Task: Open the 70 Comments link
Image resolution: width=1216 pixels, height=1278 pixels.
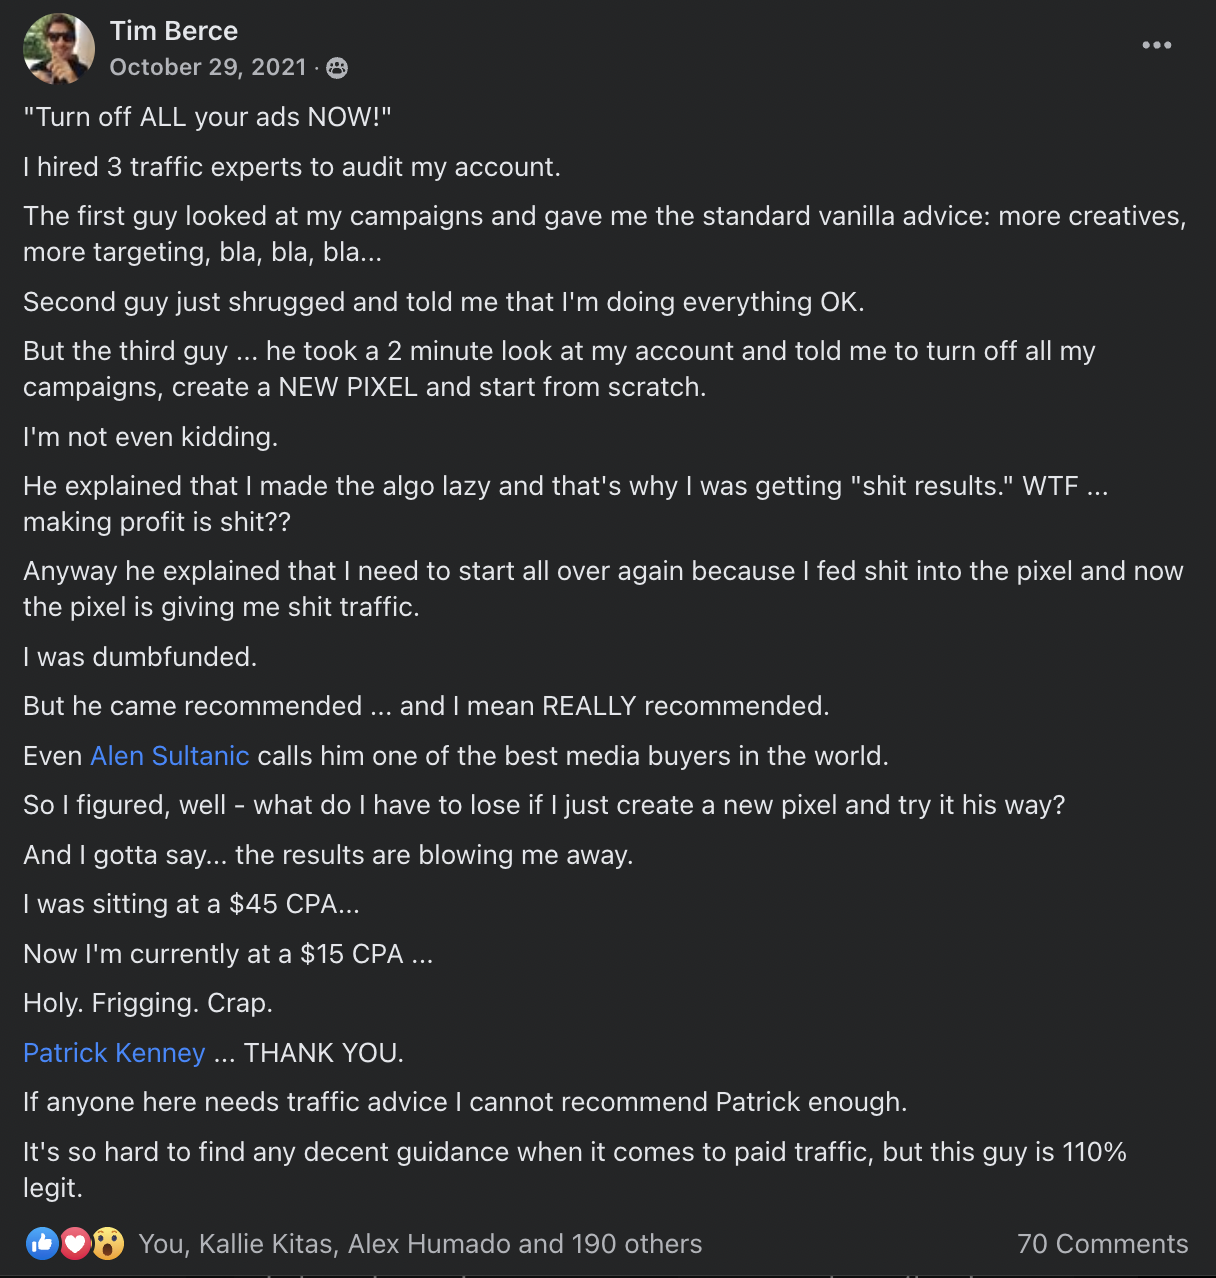Action: point(1102,1244)
